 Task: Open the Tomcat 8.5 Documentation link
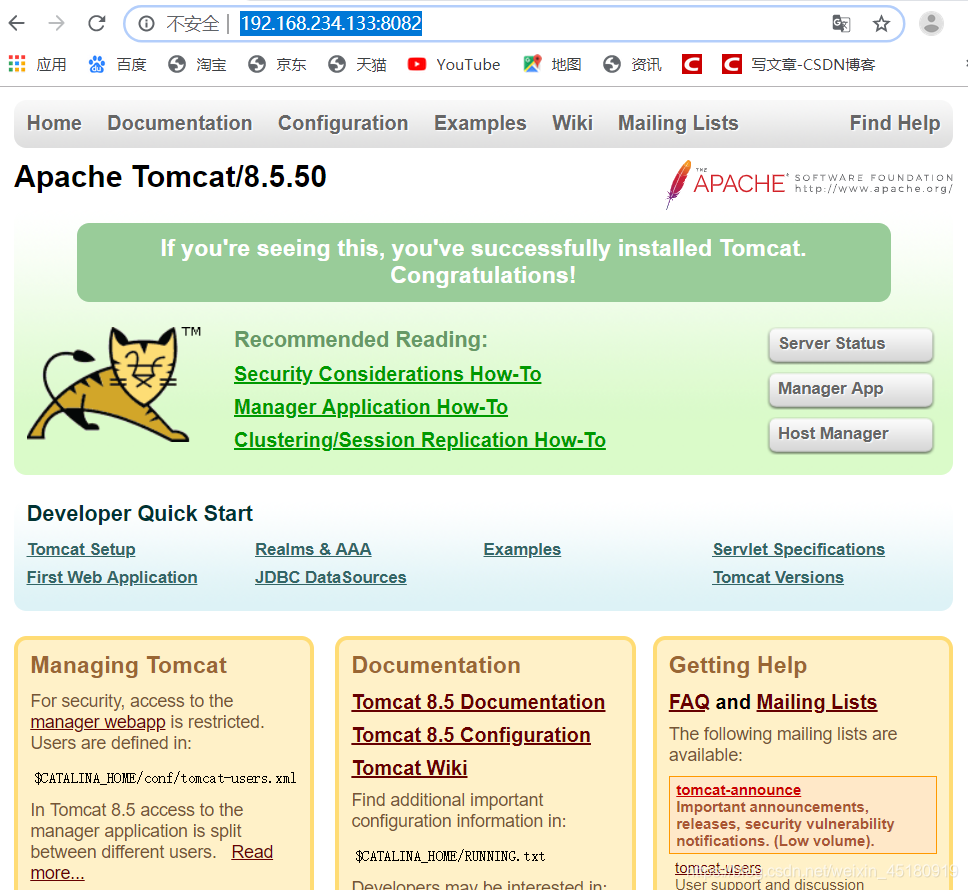478,702
